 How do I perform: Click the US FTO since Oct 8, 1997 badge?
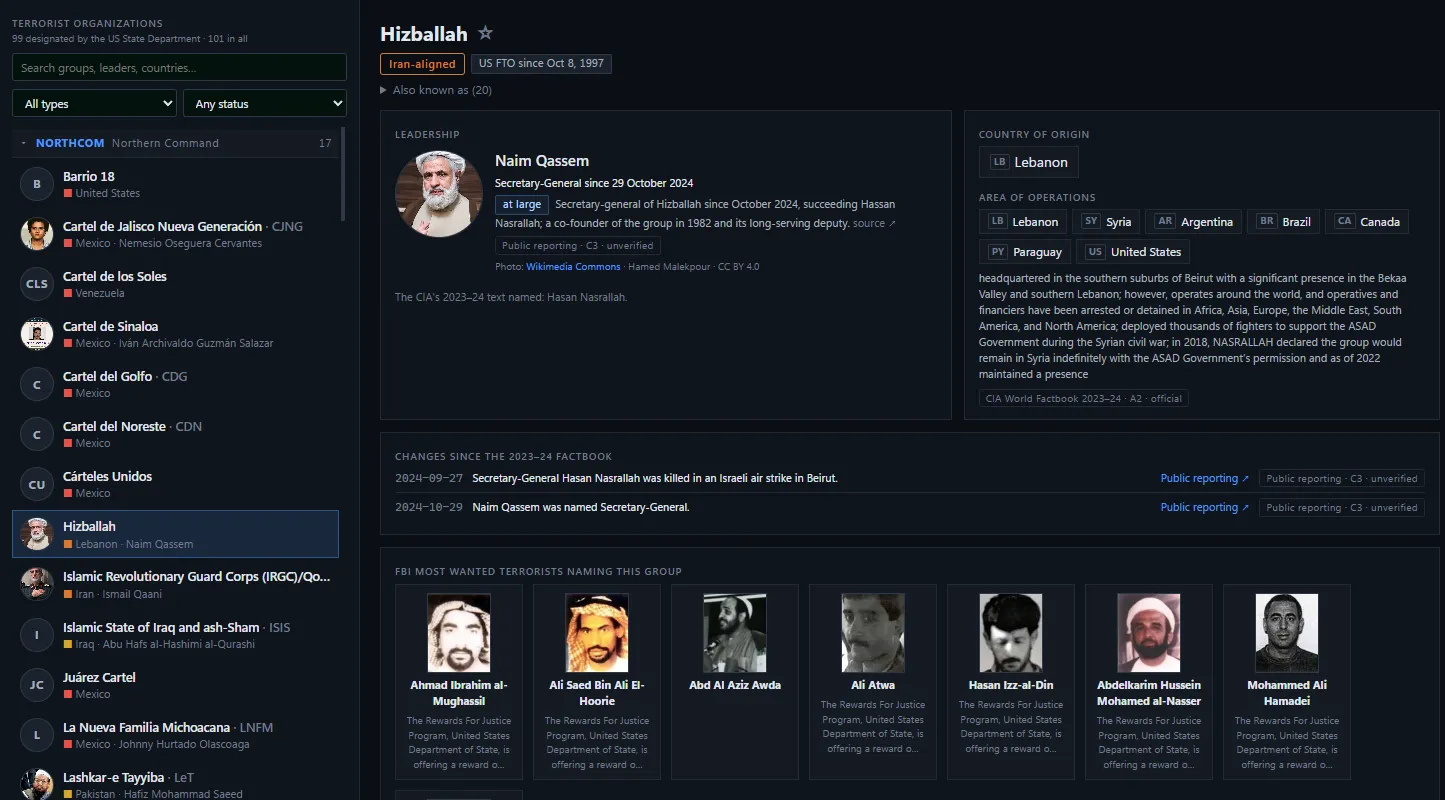[x=541, y=64]
